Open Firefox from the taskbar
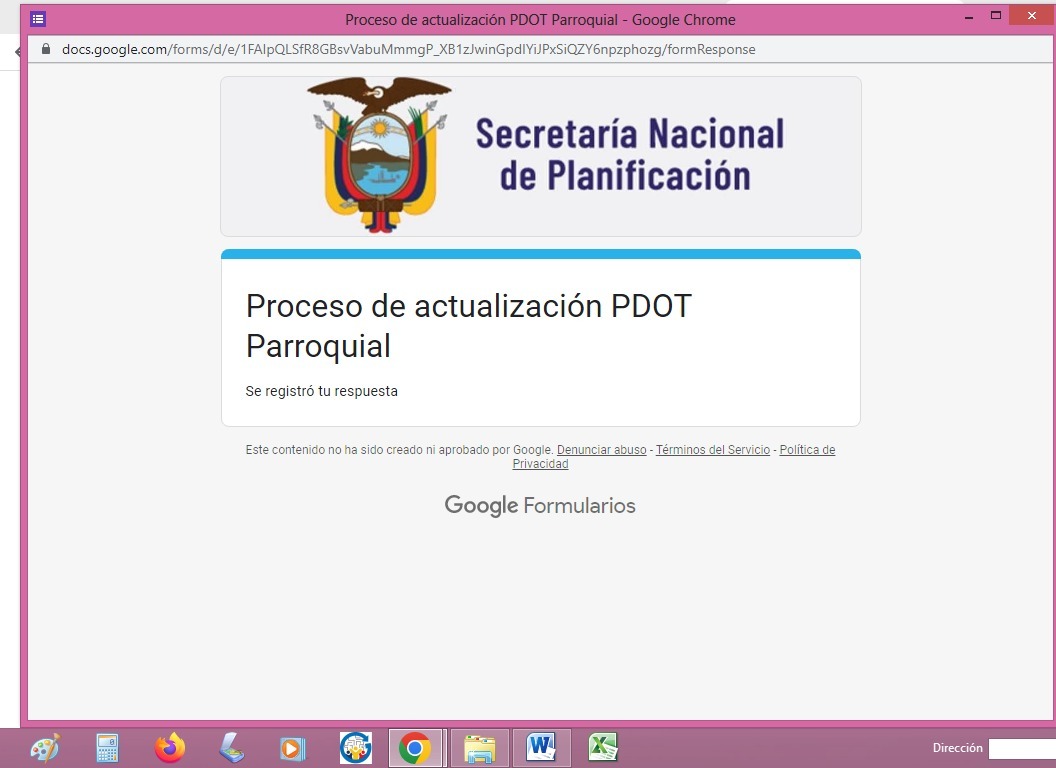1056x768 pixels. click(x=170, y=747)
